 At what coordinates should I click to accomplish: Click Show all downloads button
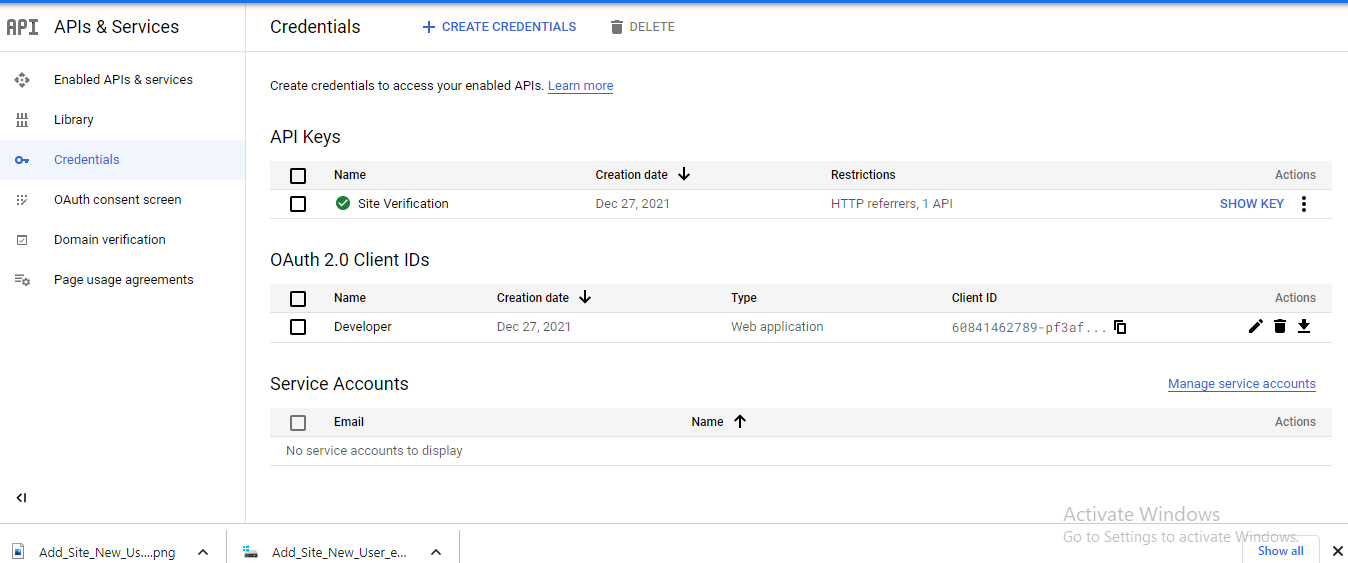pos(1280,551)
